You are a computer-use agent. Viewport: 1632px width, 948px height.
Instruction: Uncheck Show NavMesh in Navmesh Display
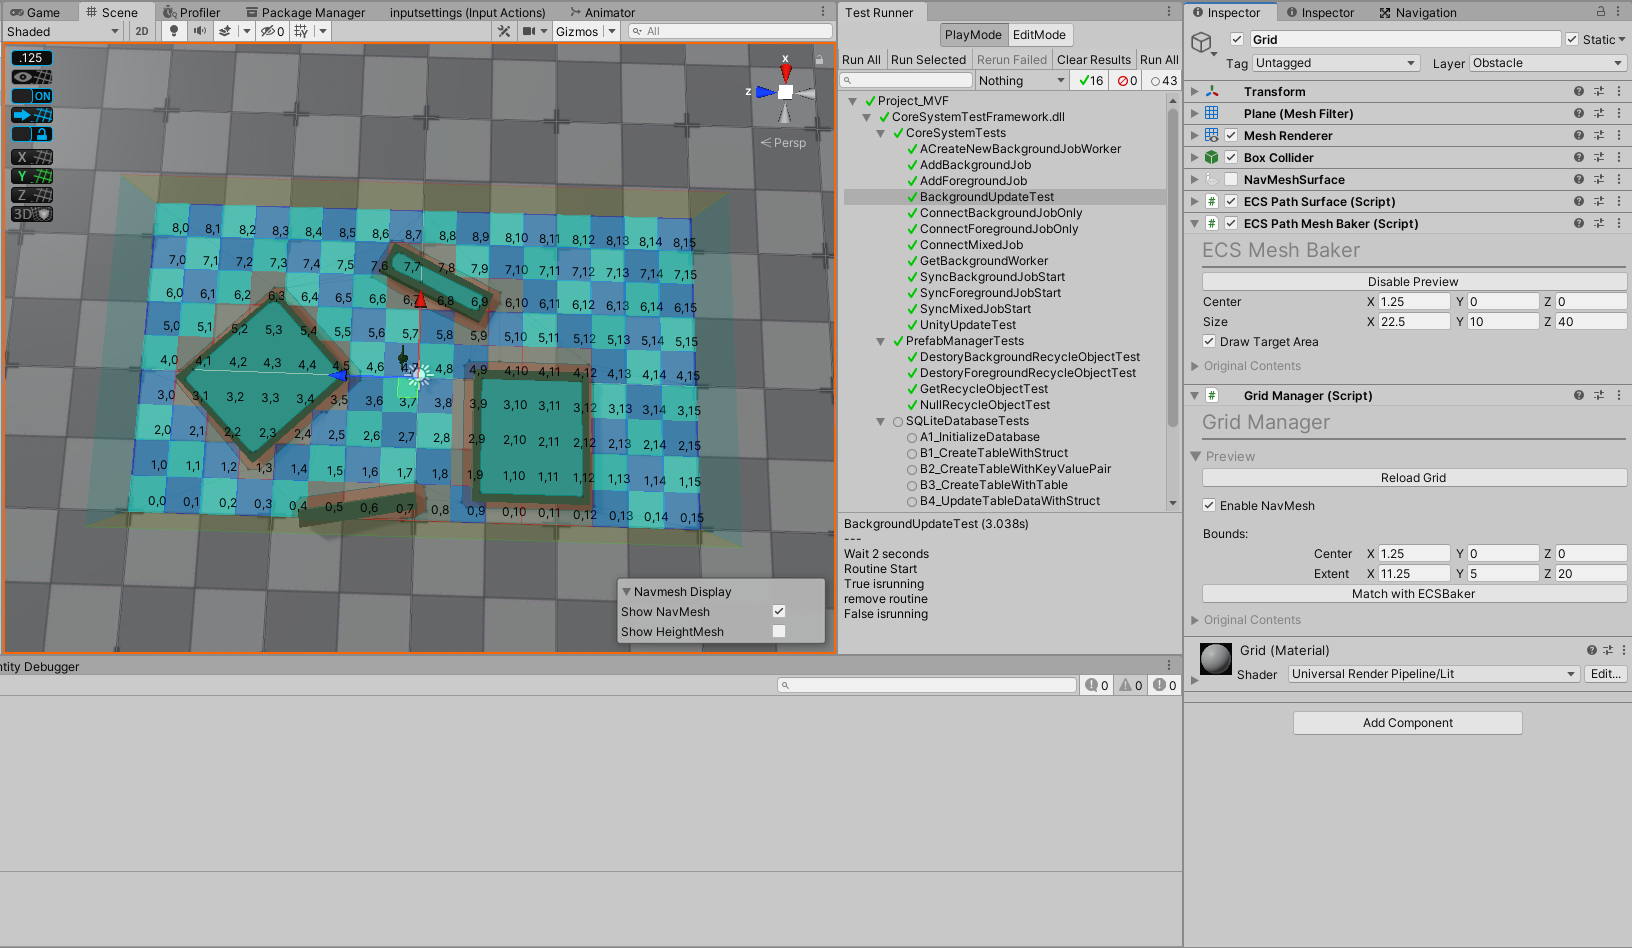[x=779, y=611]
